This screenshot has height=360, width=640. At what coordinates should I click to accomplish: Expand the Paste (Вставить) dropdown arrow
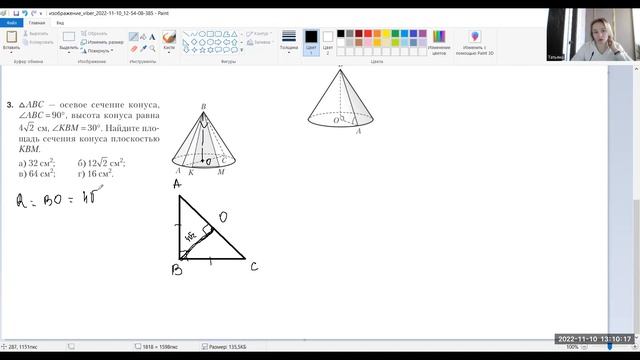11,52
